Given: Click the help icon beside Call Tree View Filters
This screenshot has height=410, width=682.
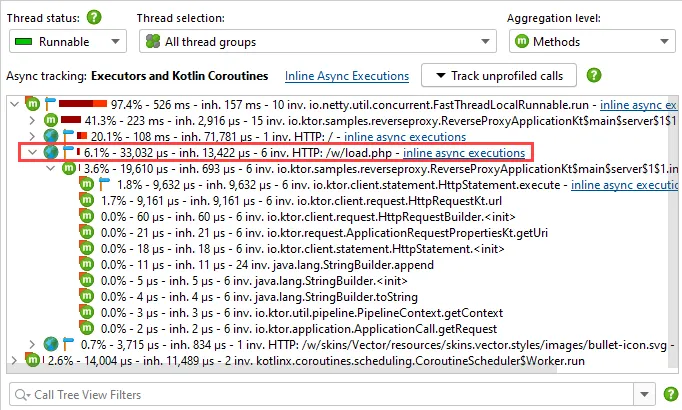Looking at the screenshot, I should tap(671, 394).
